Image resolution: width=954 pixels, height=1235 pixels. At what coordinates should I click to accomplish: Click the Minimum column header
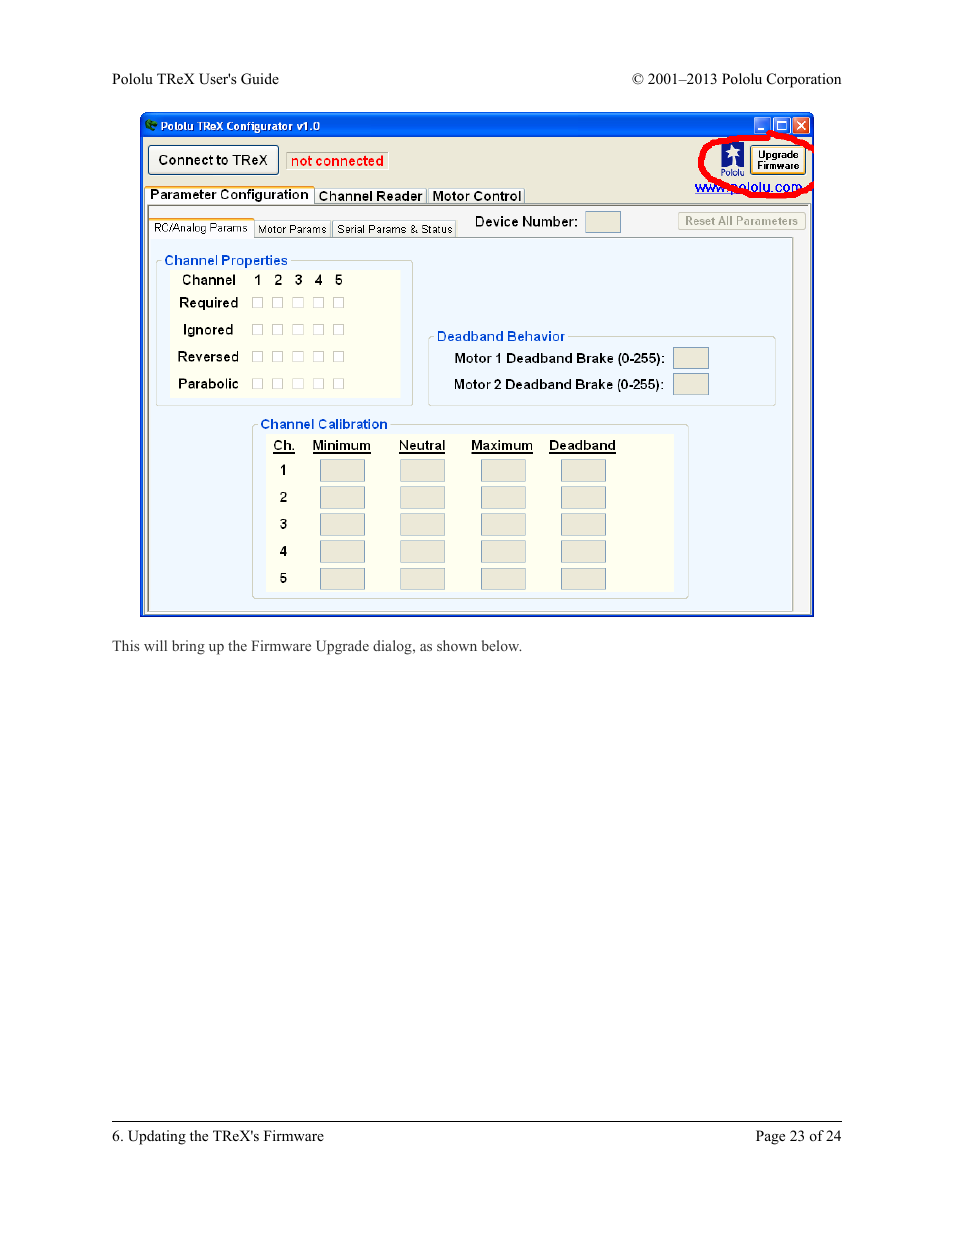pos(341,446)
